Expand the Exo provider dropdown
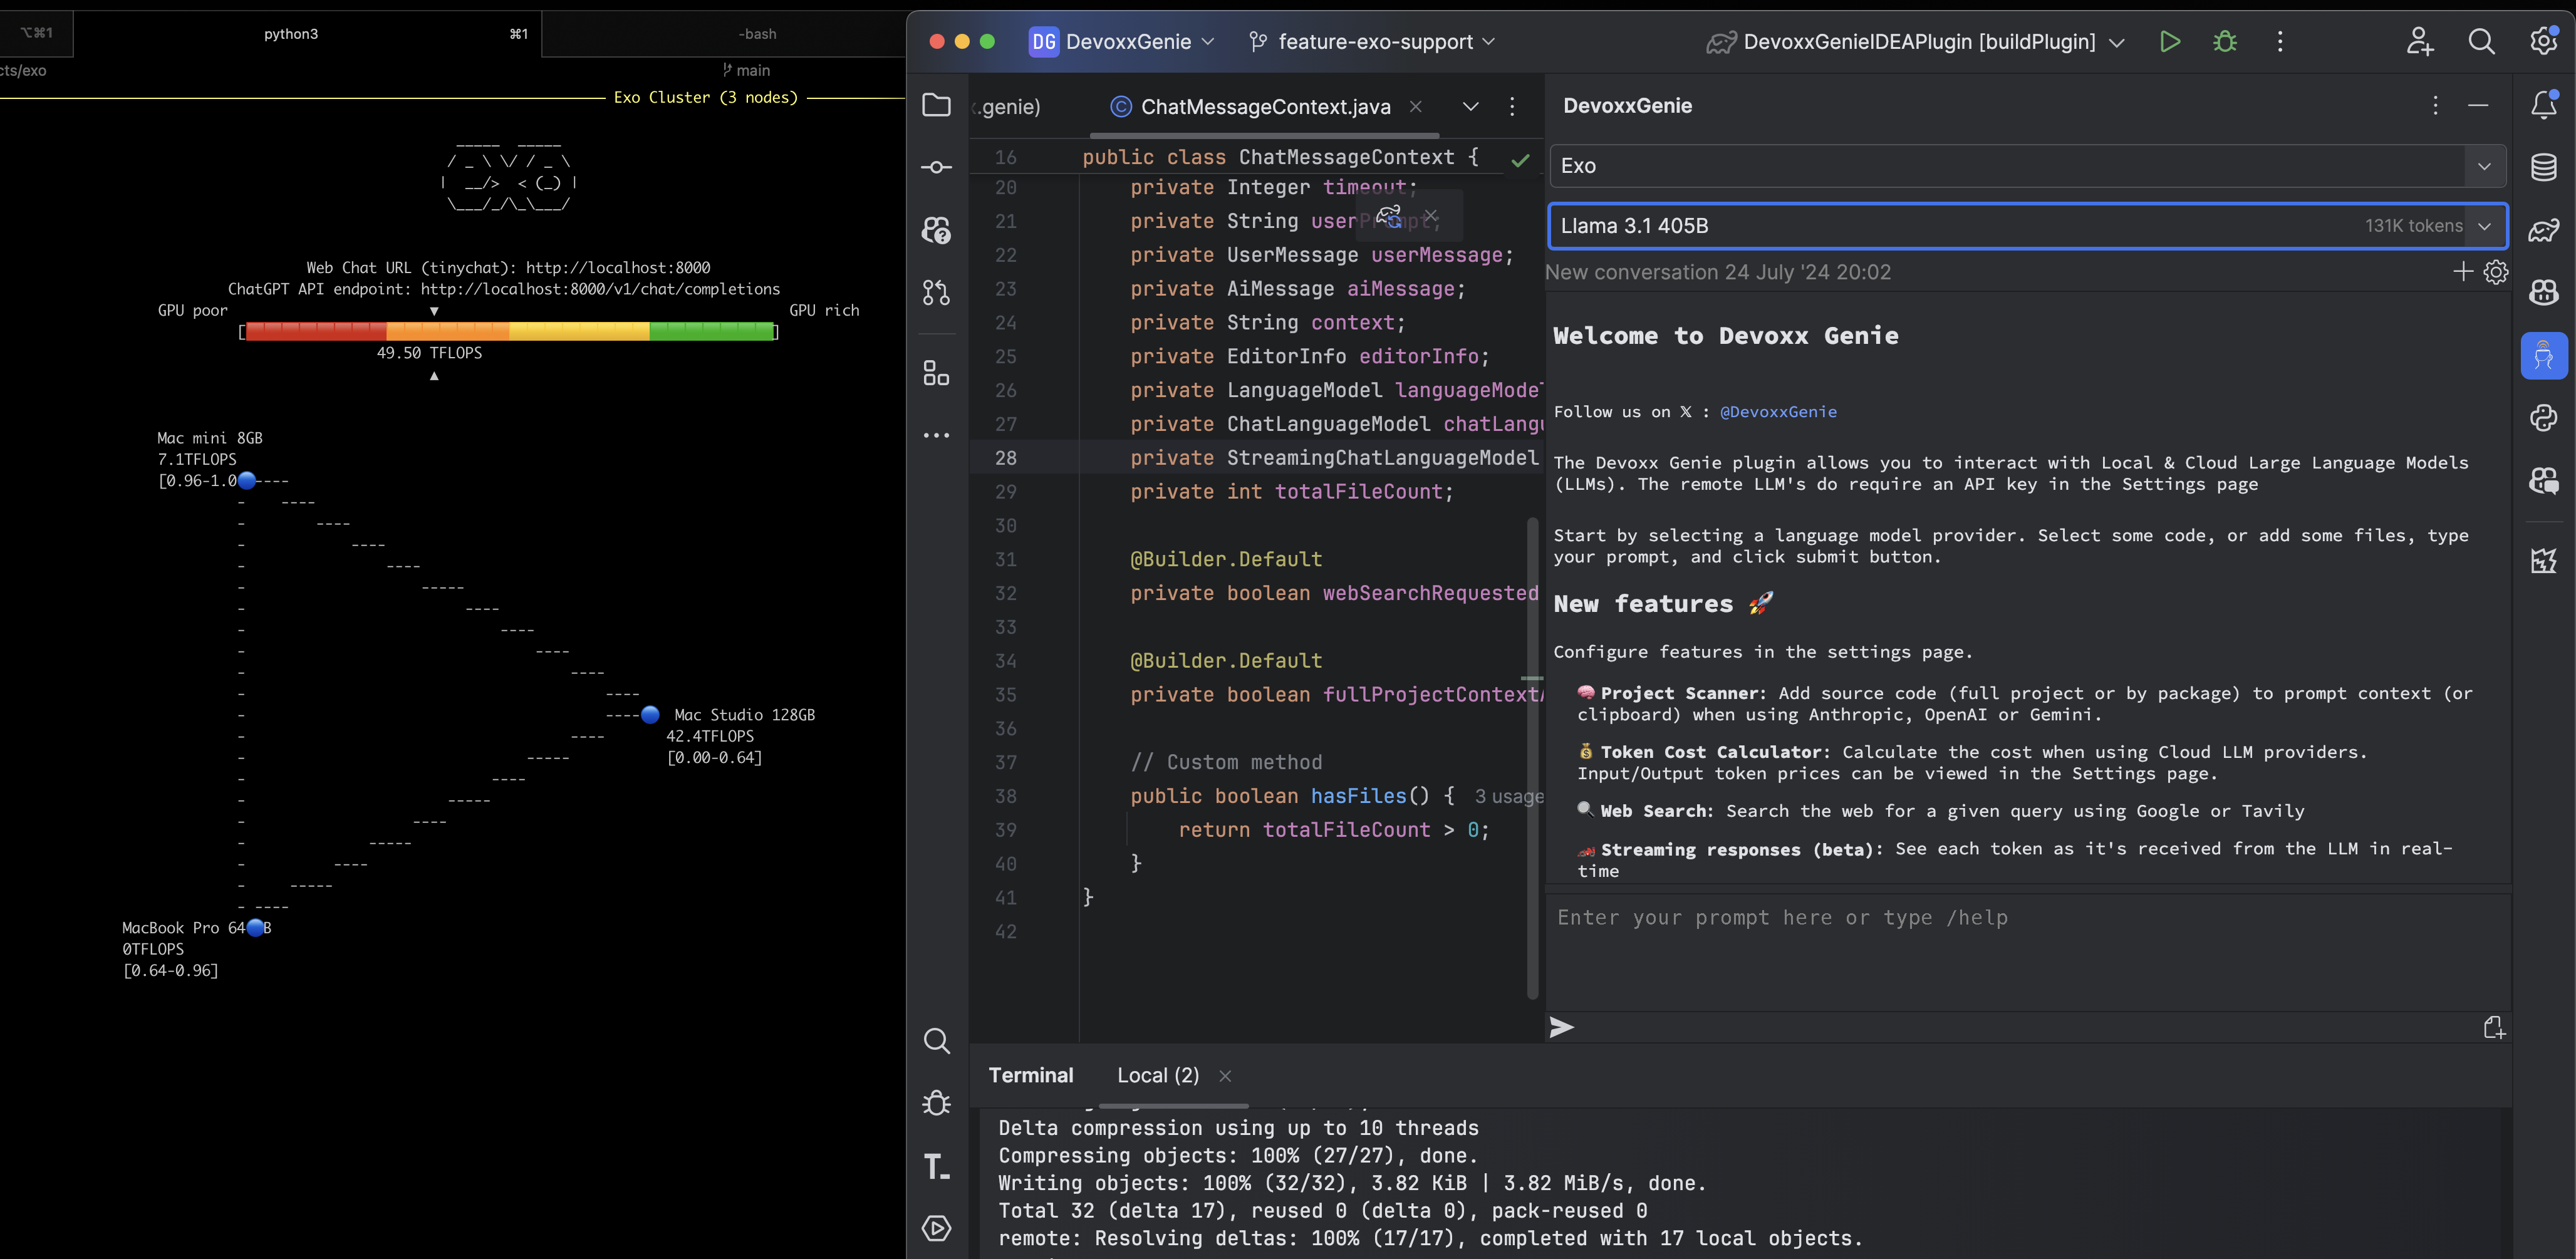2576x1259 pixels. click(x=2484, y=166)
